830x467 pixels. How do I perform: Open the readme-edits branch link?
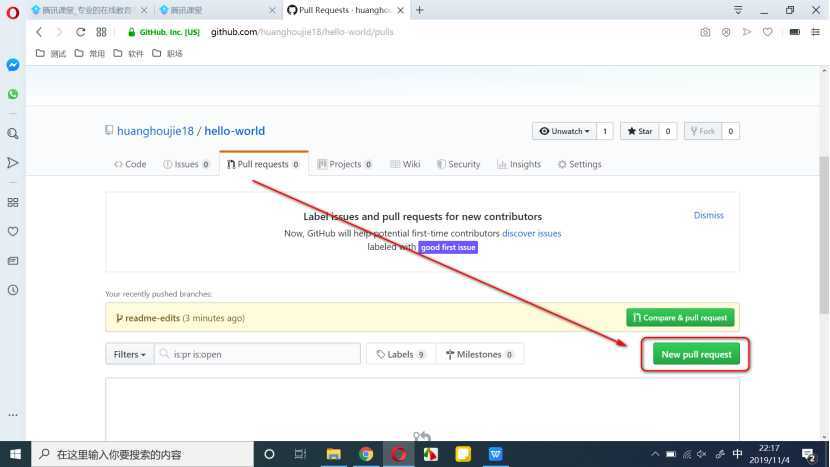[152, 318]
